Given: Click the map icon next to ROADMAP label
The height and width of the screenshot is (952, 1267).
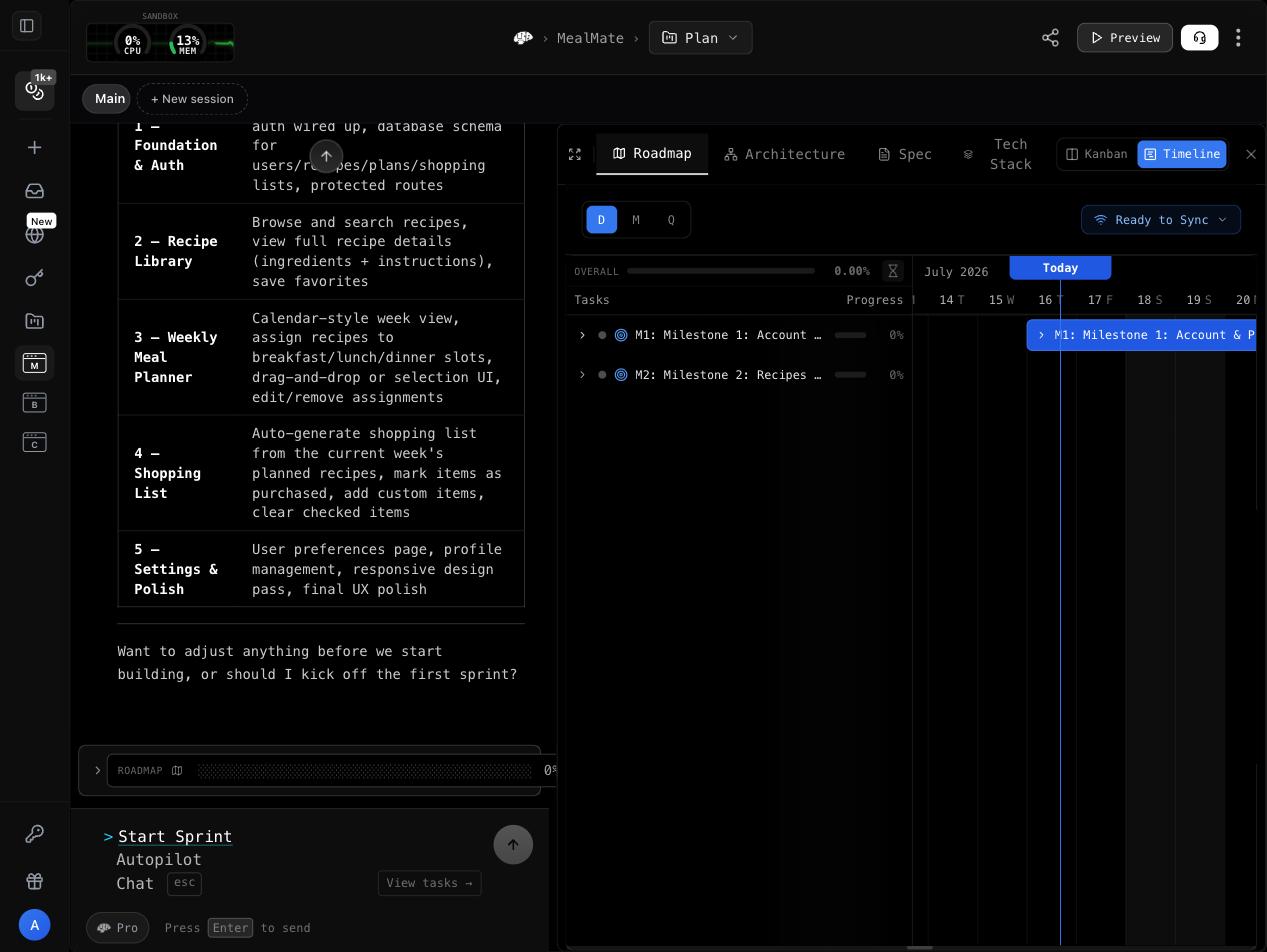Looking at the screenshot, I should (177, 770).
